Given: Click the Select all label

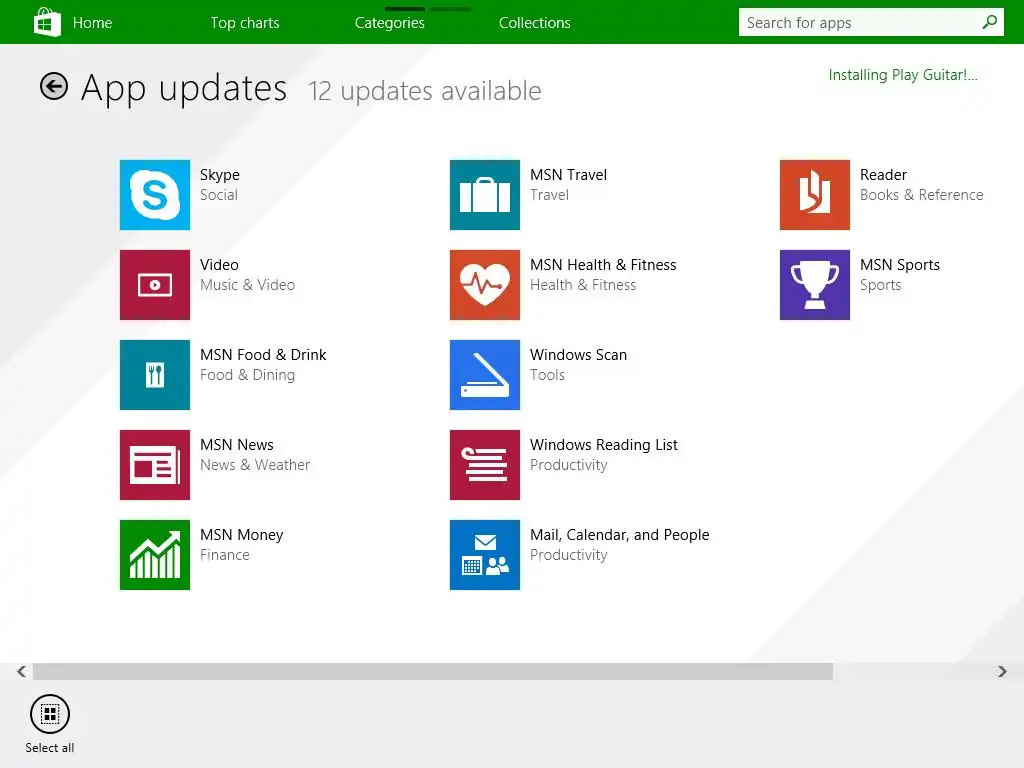Looking at the screenshot, I should 50,748.
